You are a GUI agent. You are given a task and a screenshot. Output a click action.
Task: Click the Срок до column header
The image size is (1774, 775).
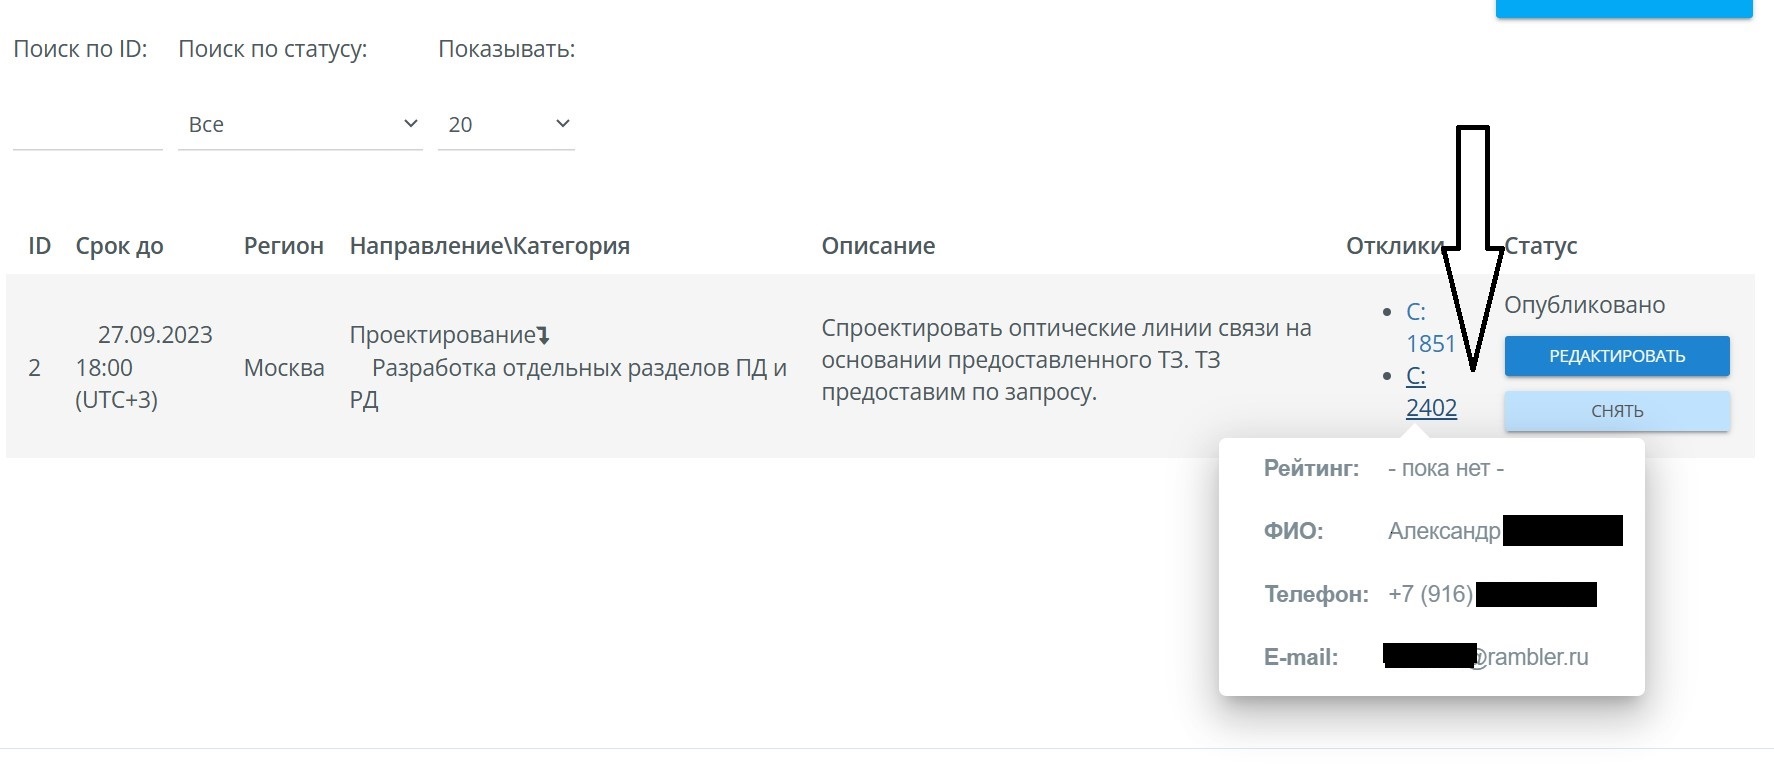[119, 246]
